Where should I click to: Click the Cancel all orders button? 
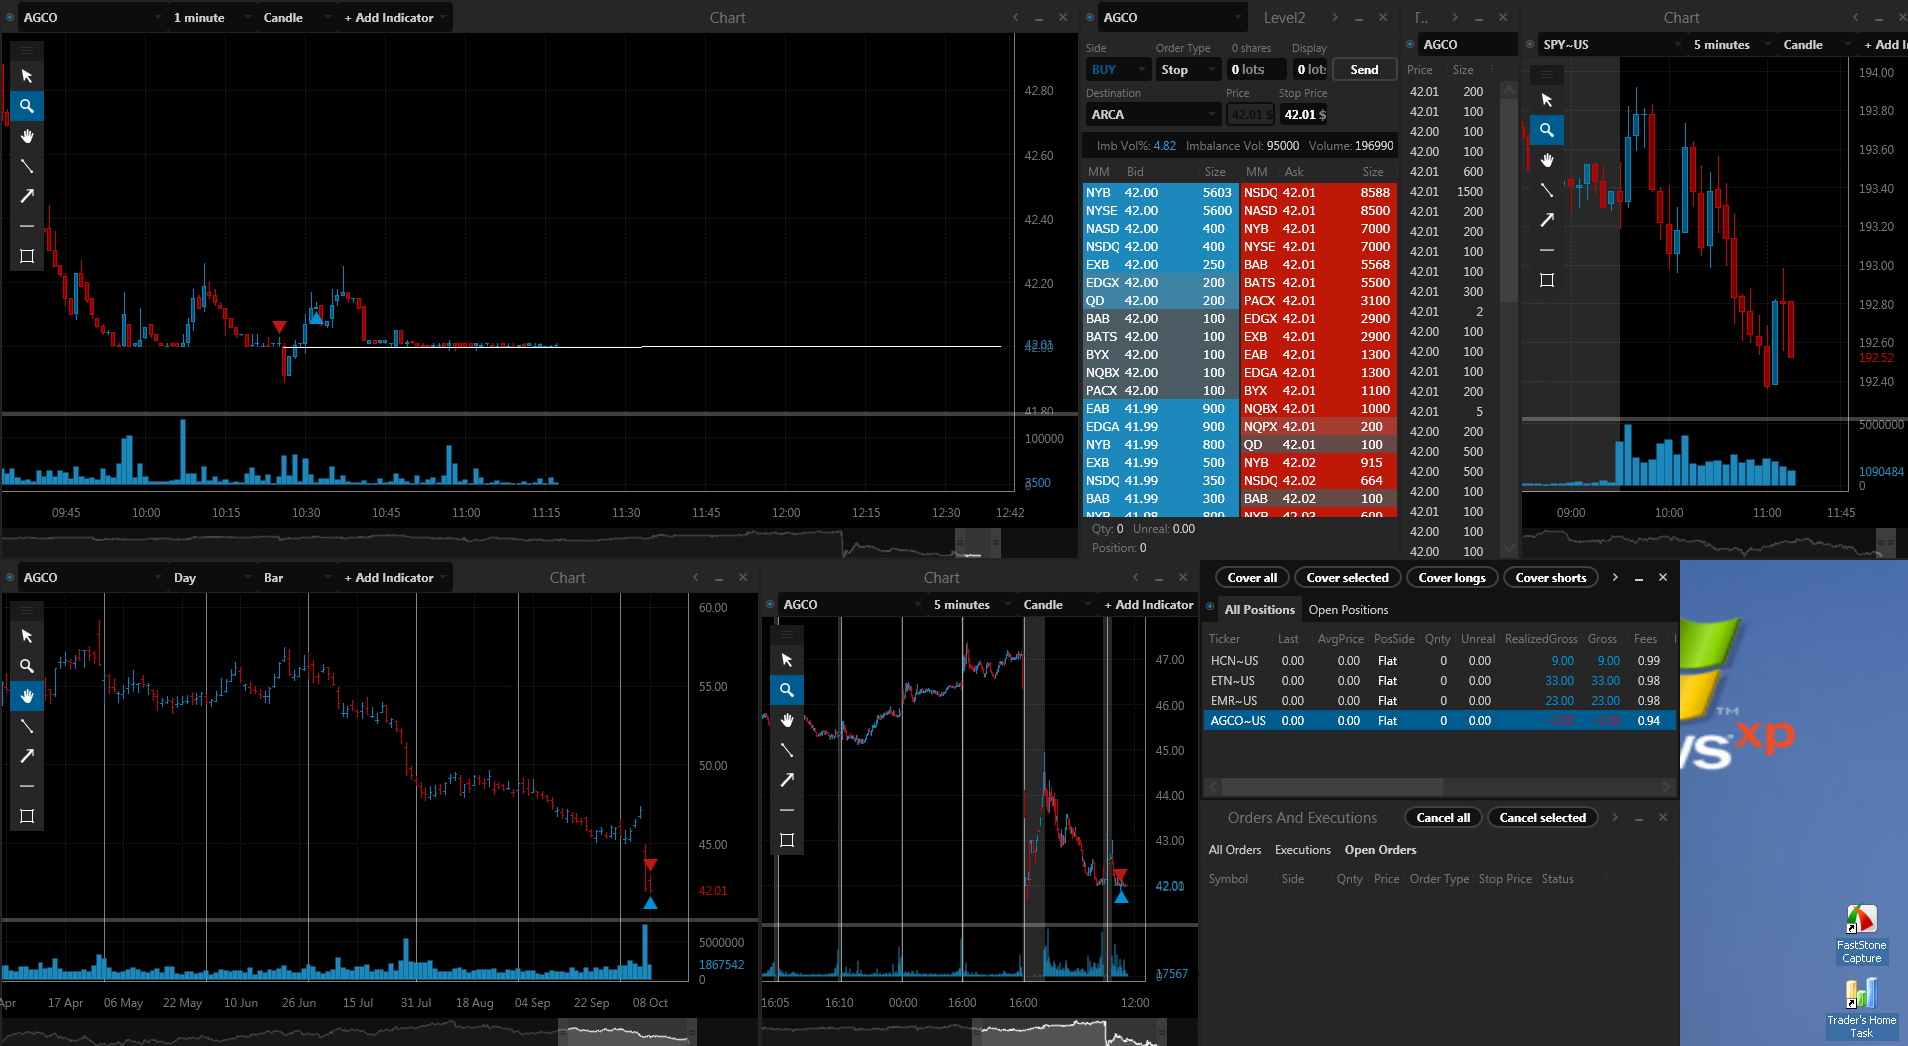1443,818
